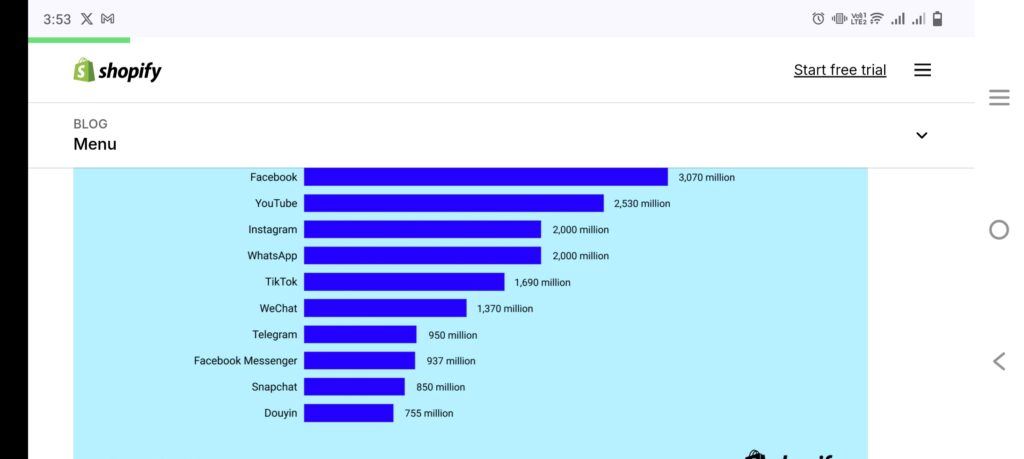Tap the Android back arrow button

(999, 361)
